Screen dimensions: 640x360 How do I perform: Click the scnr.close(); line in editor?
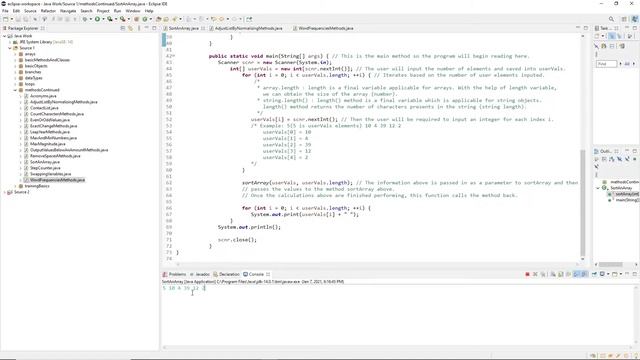[x=237, y=240]
